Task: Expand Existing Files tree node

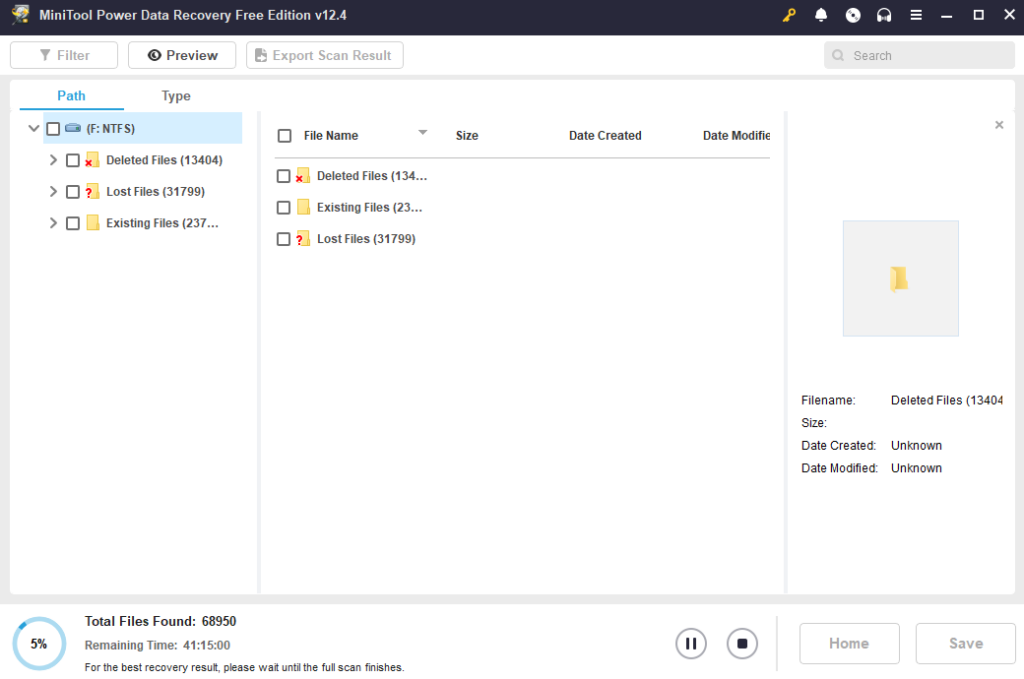Action: 53,223
